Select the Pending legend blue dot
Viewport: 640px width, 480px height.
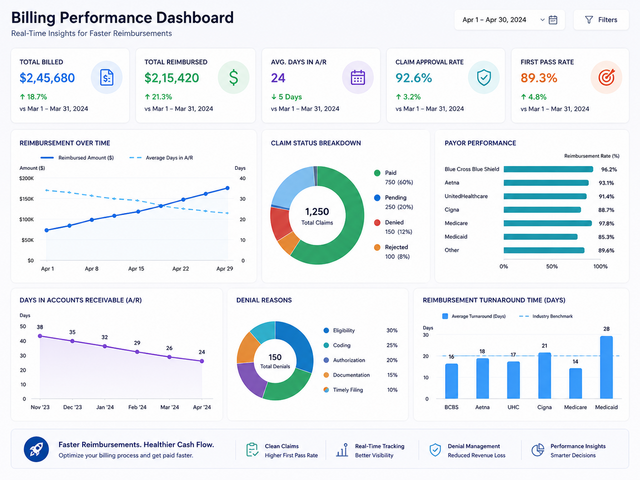(377, 198)
